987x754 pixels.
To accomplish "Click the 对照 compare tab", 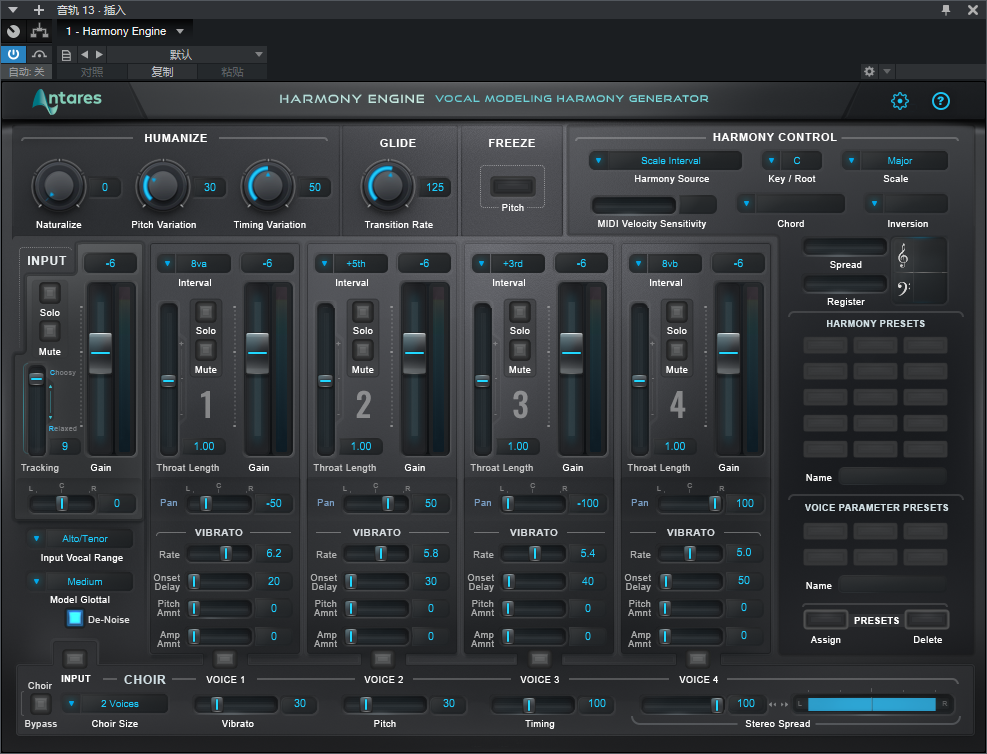I will tap(92, 72).
